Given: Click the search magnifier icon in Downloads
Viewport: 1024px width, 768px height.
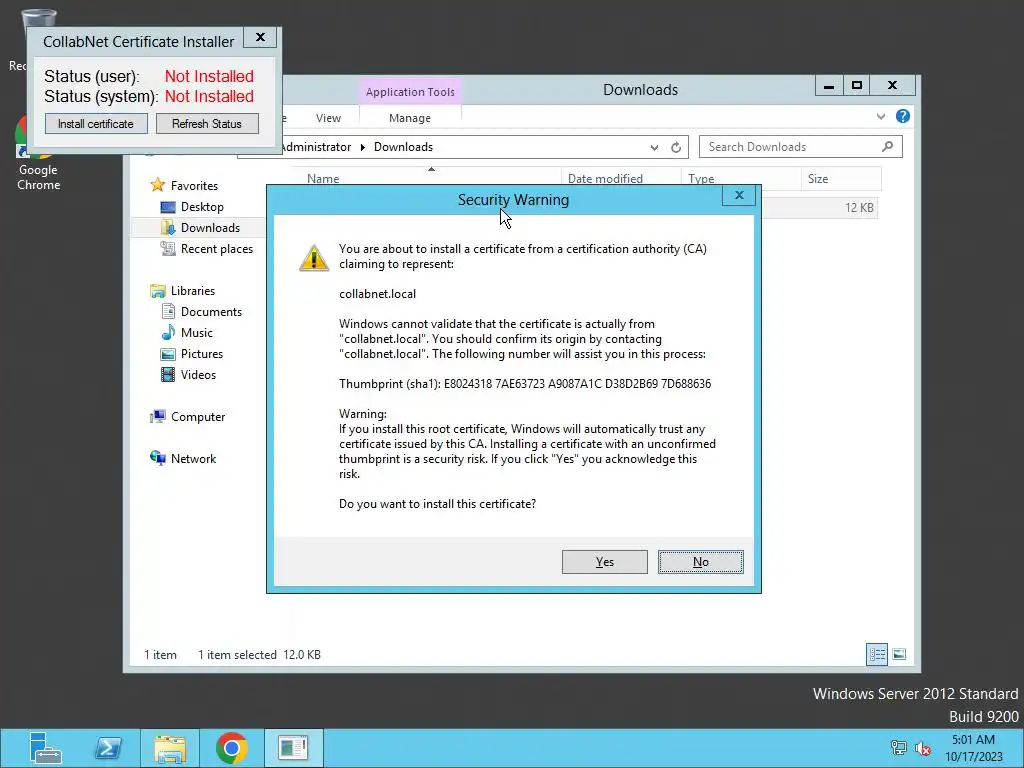Looking at the screenshot, I should tap(887, 147).
